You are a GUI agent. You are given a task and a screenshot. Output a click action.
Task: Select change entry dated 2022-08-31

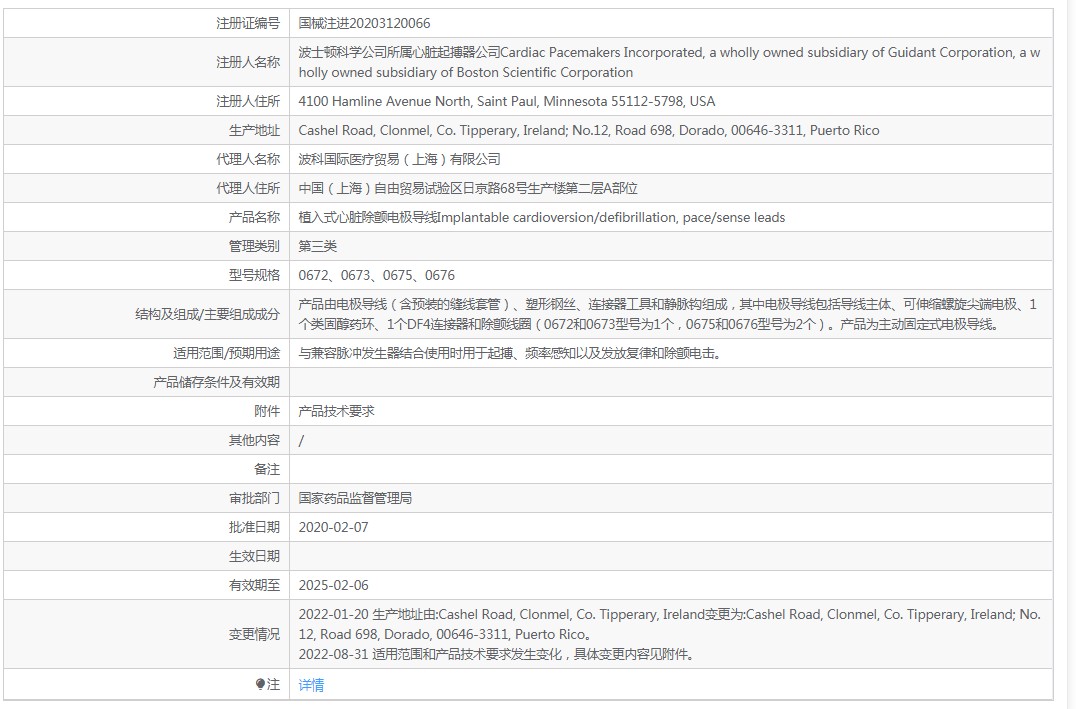(497, 655)
